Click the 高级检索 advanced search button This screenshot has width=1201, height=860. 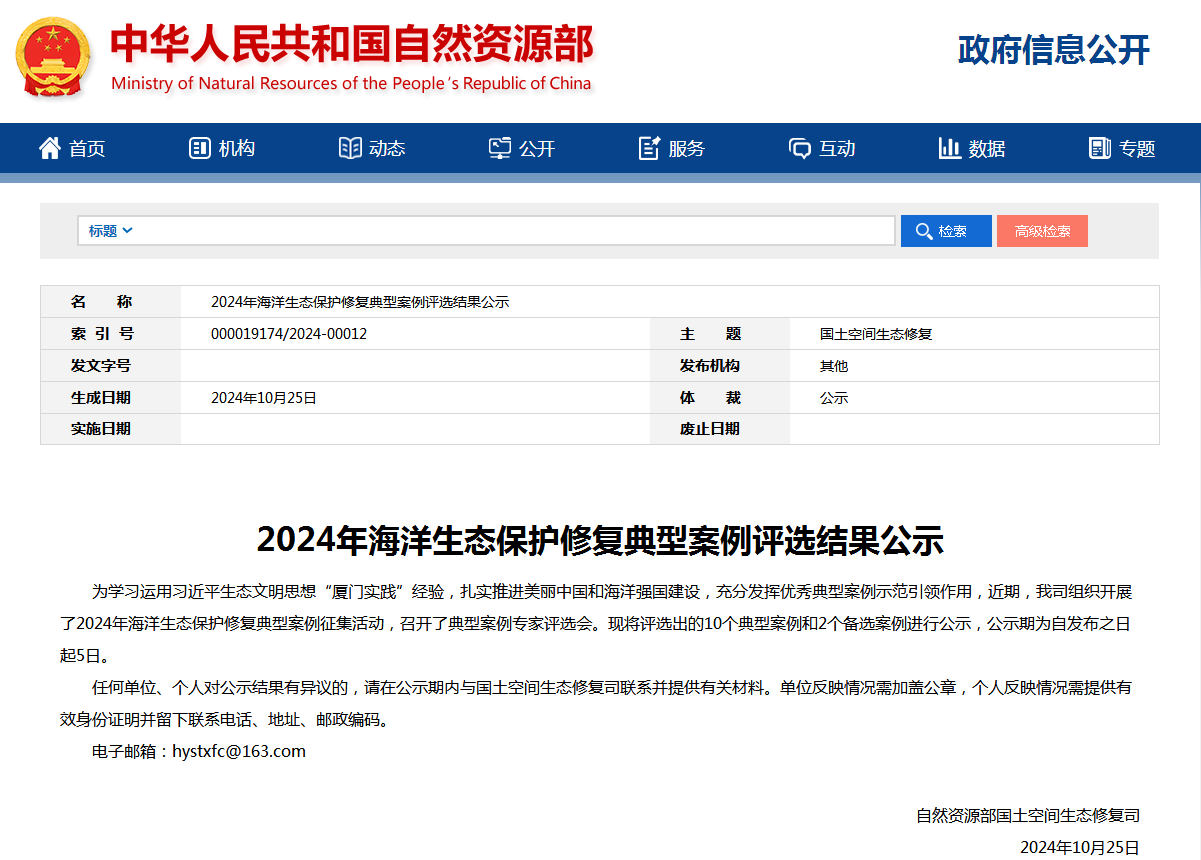click(1042, 231)
